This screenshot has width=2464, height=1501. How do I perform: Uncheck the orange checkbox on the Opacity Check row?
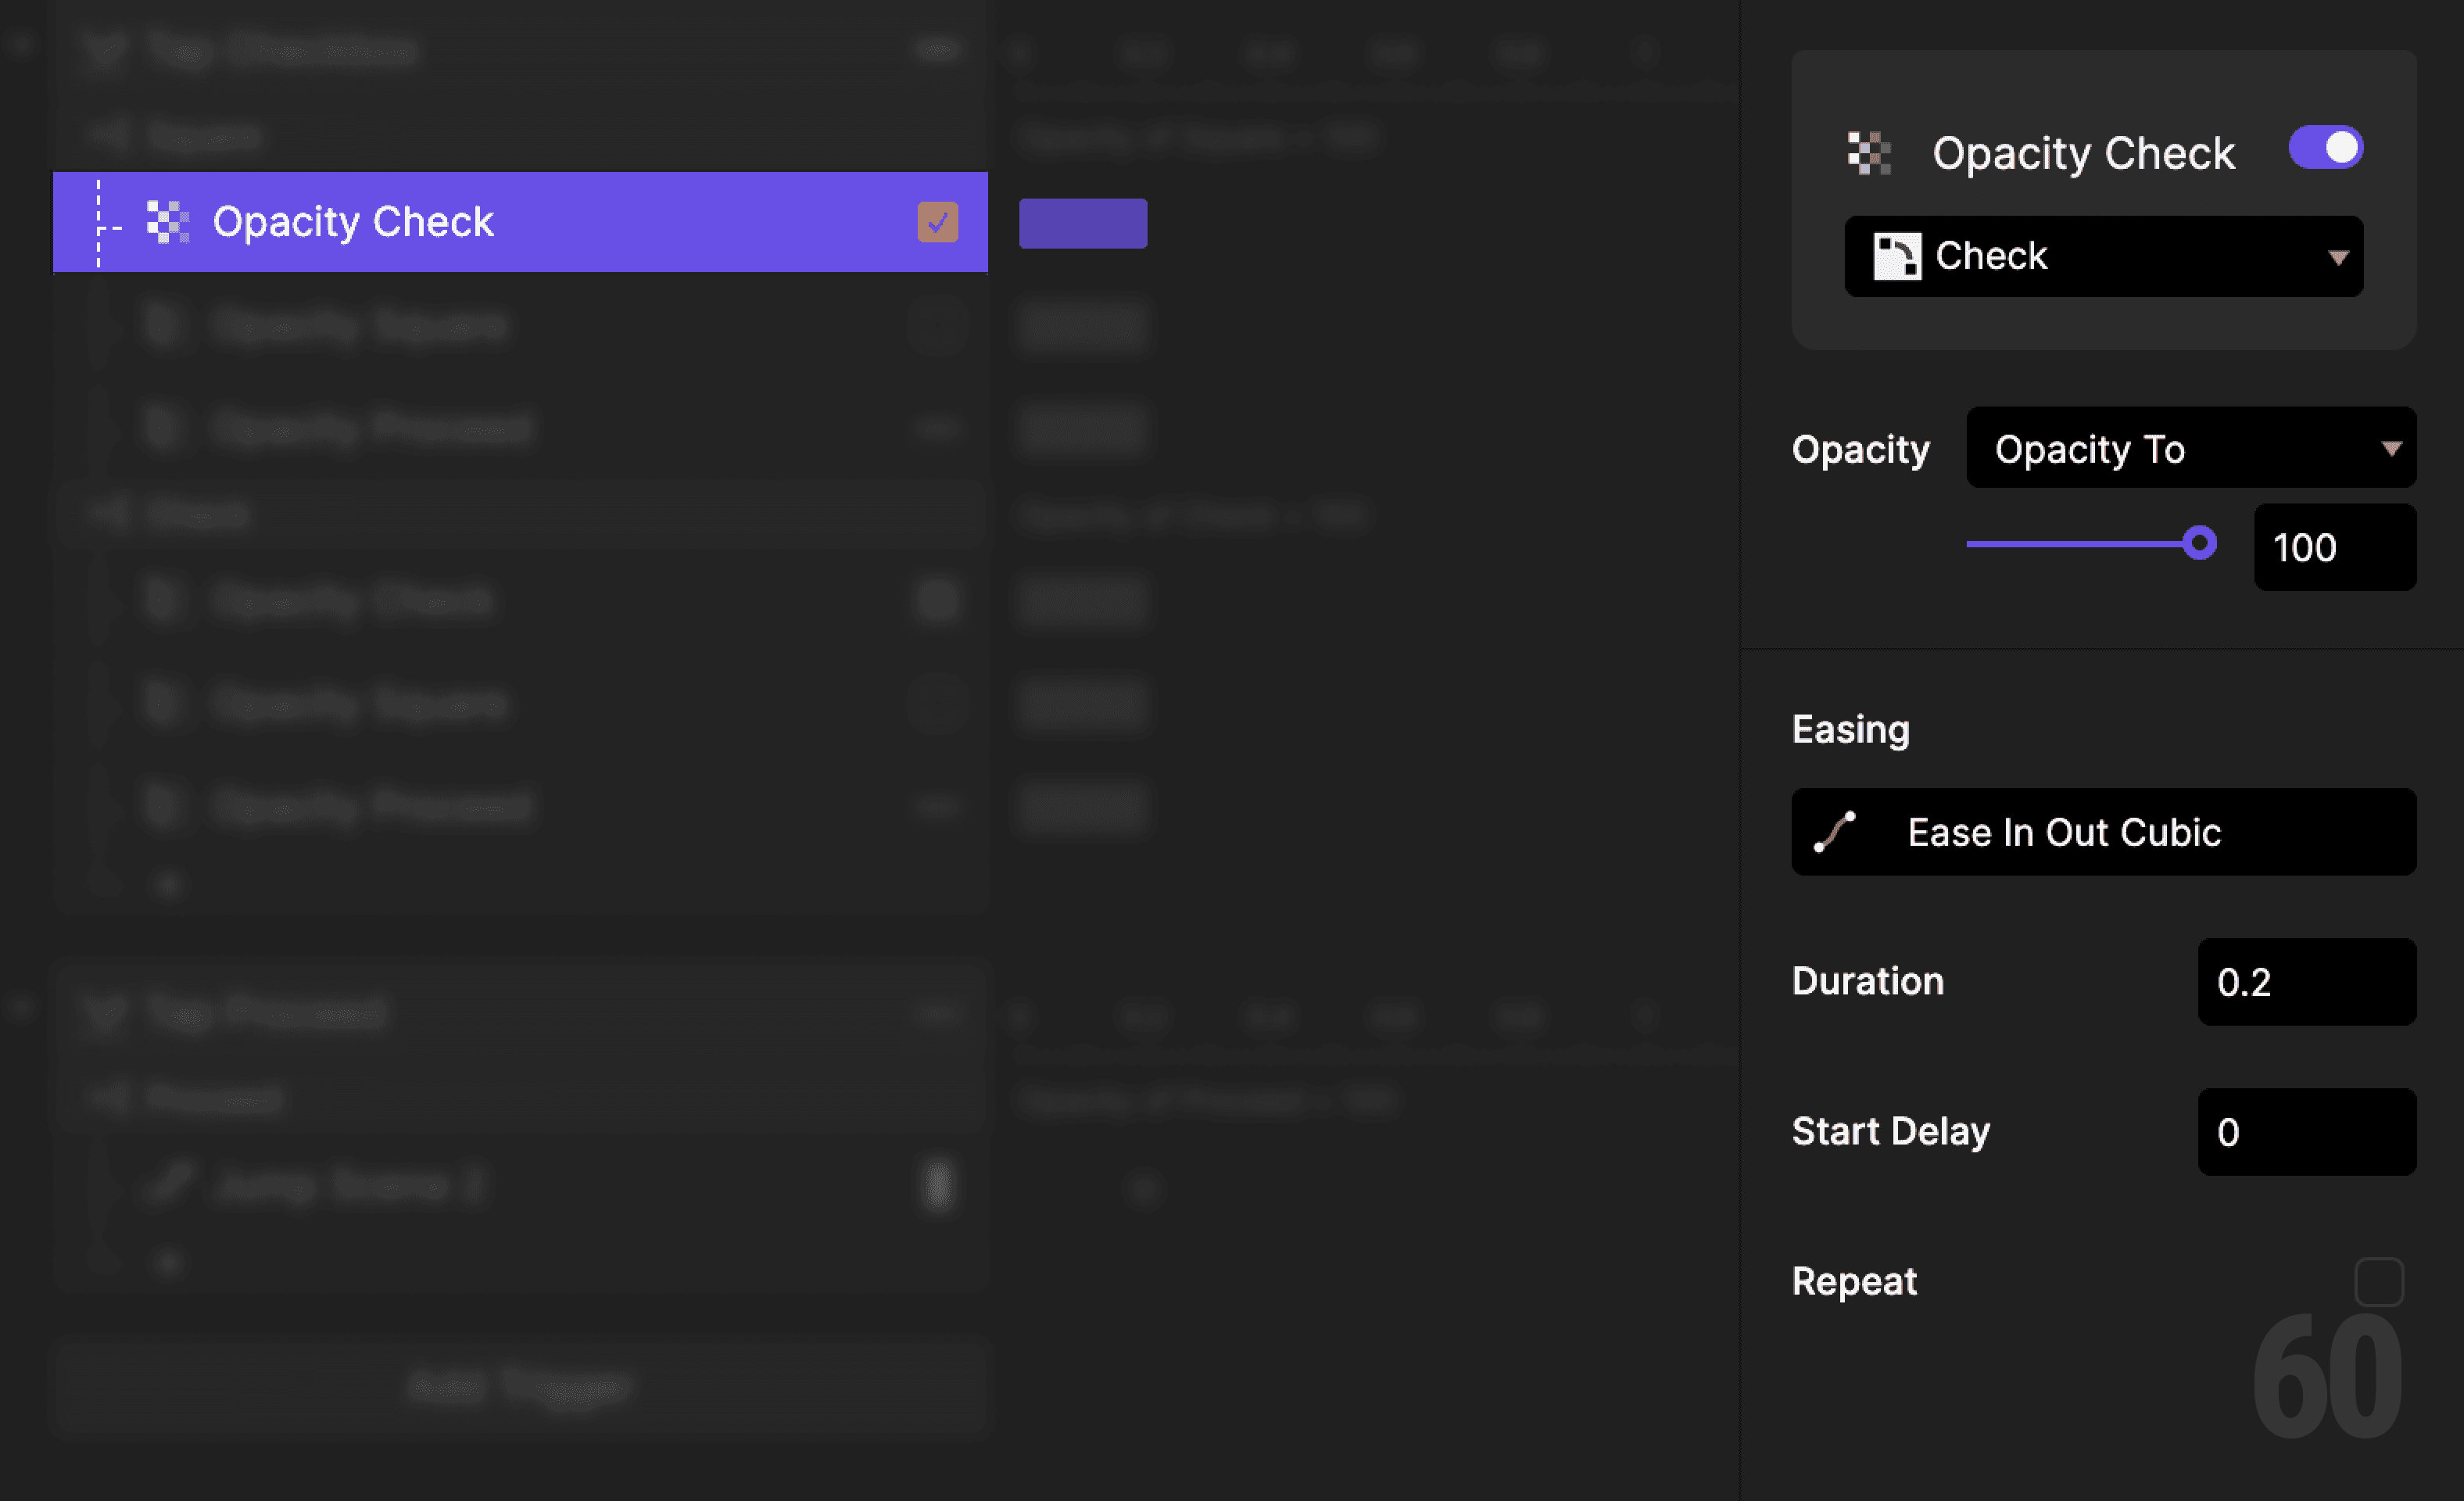(x=936, y=222)
